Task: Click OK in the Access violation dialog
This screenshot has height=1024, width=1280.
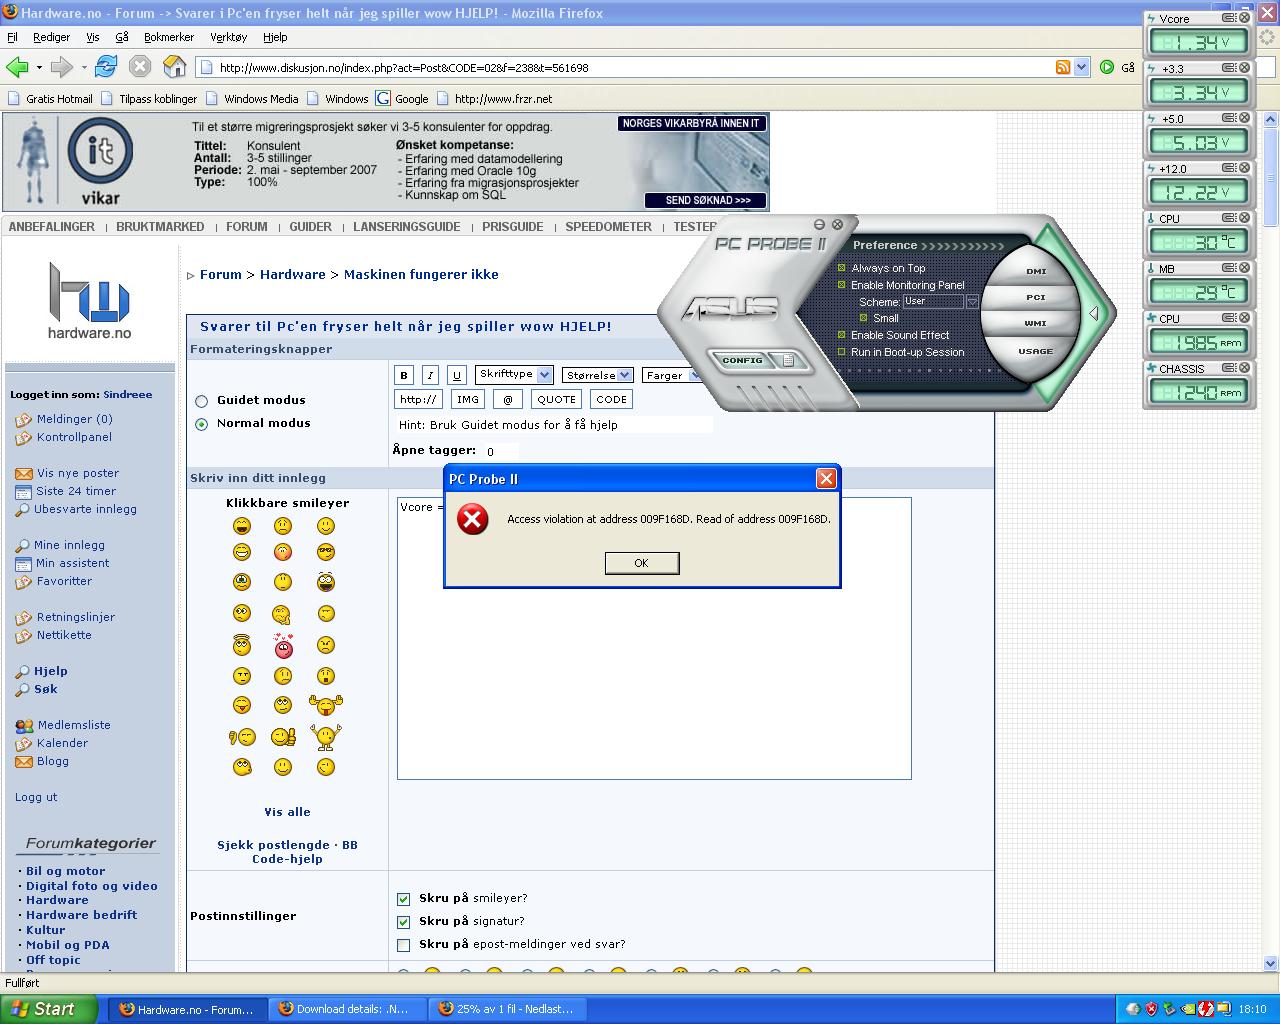Action: pyautogui.click(x=642, y=563)
